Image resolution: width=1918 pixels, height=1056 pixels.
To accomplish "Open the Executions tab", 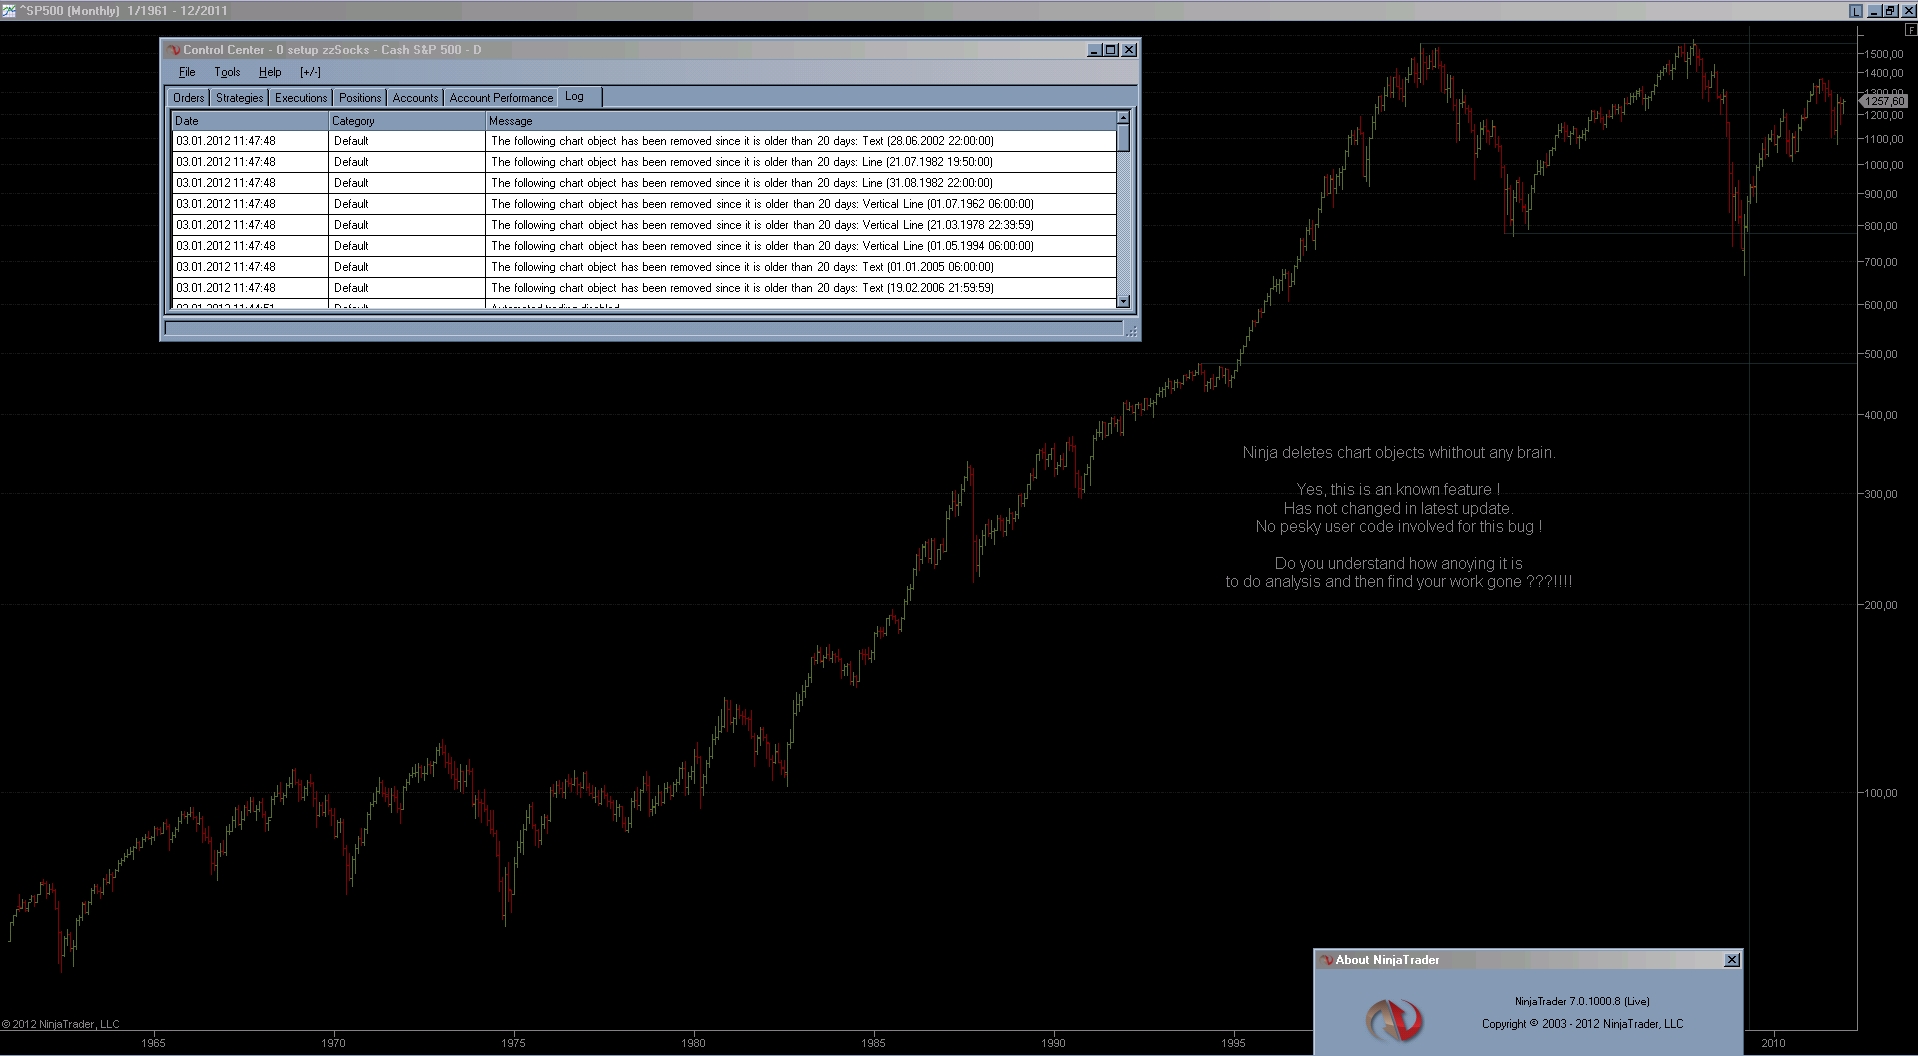I will pos(301,98).
